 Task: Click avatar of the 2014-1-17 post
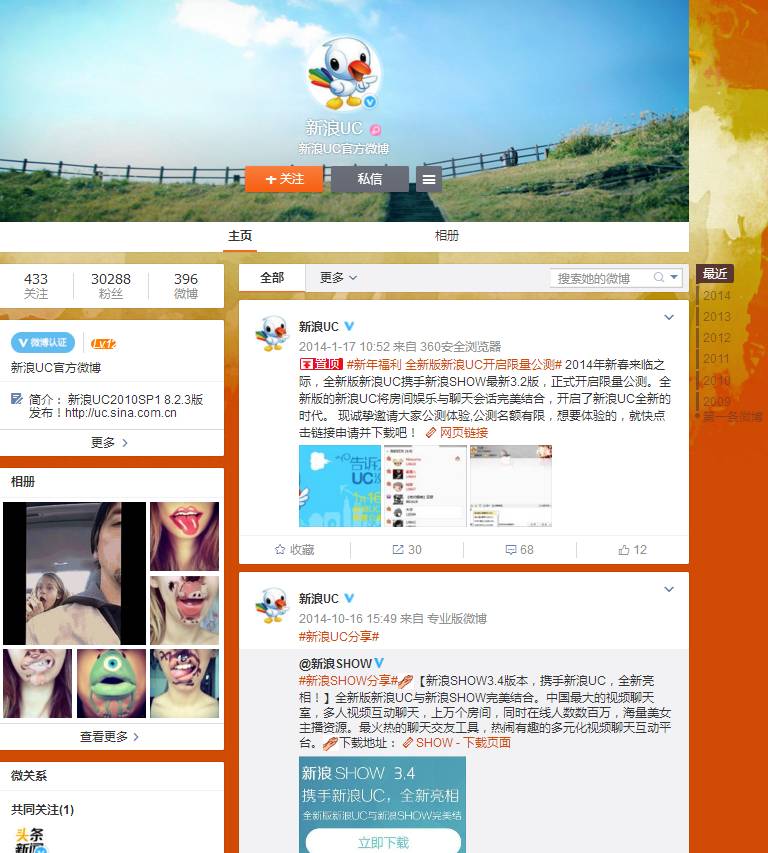tap(272, 333)
